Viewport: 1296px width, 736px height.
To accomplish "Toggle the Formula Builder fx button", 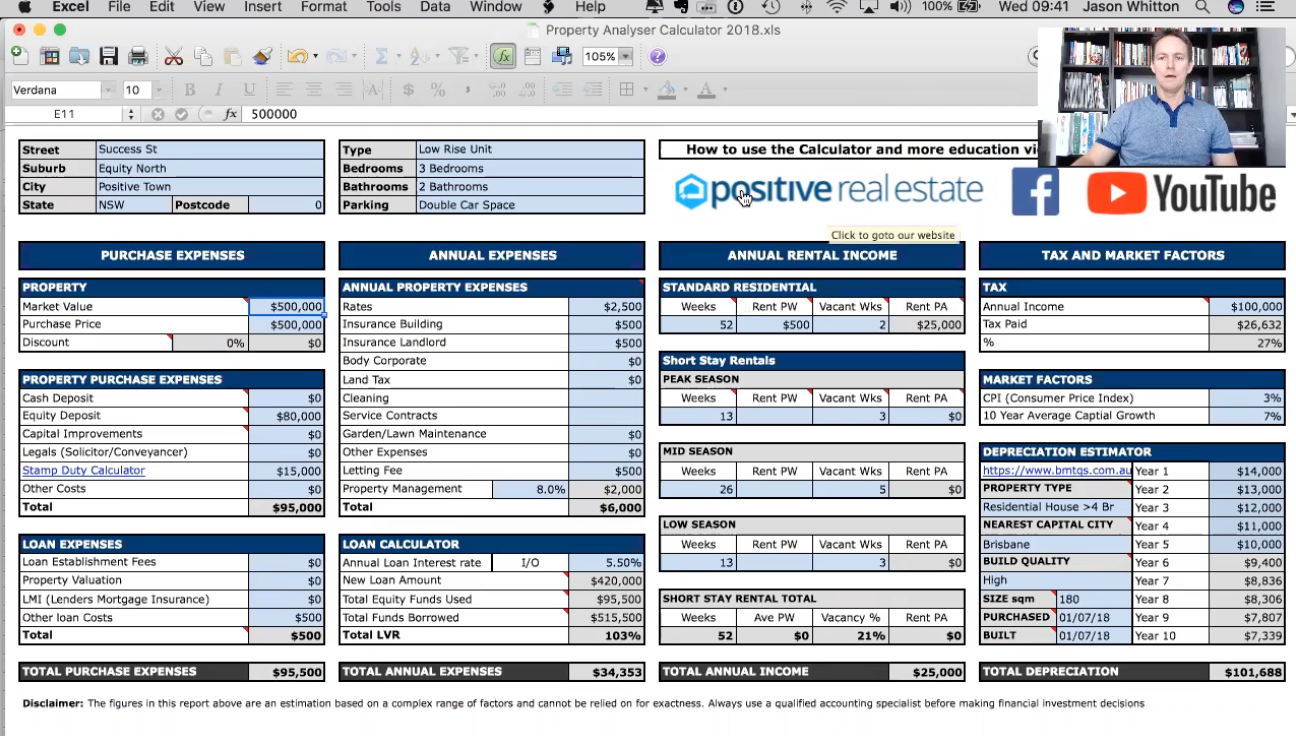I will tap(503, 56).
